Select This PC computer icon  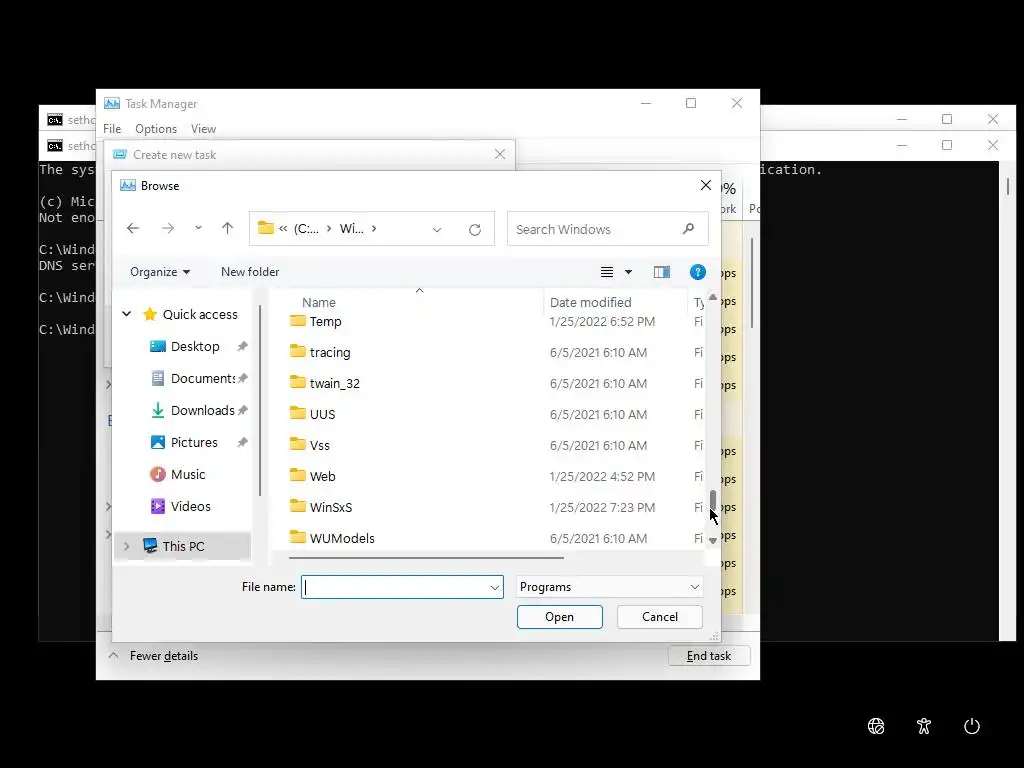(150, 545)
